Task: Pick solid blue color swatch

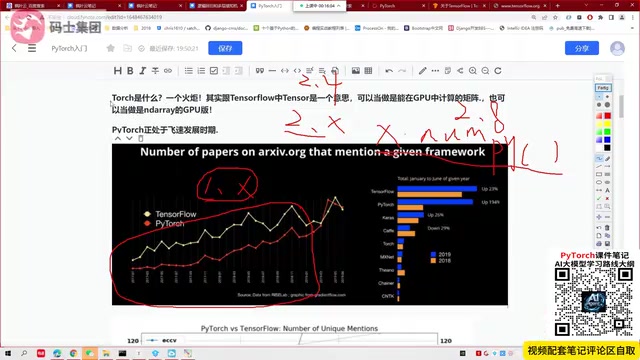Action: coord(607,140)
